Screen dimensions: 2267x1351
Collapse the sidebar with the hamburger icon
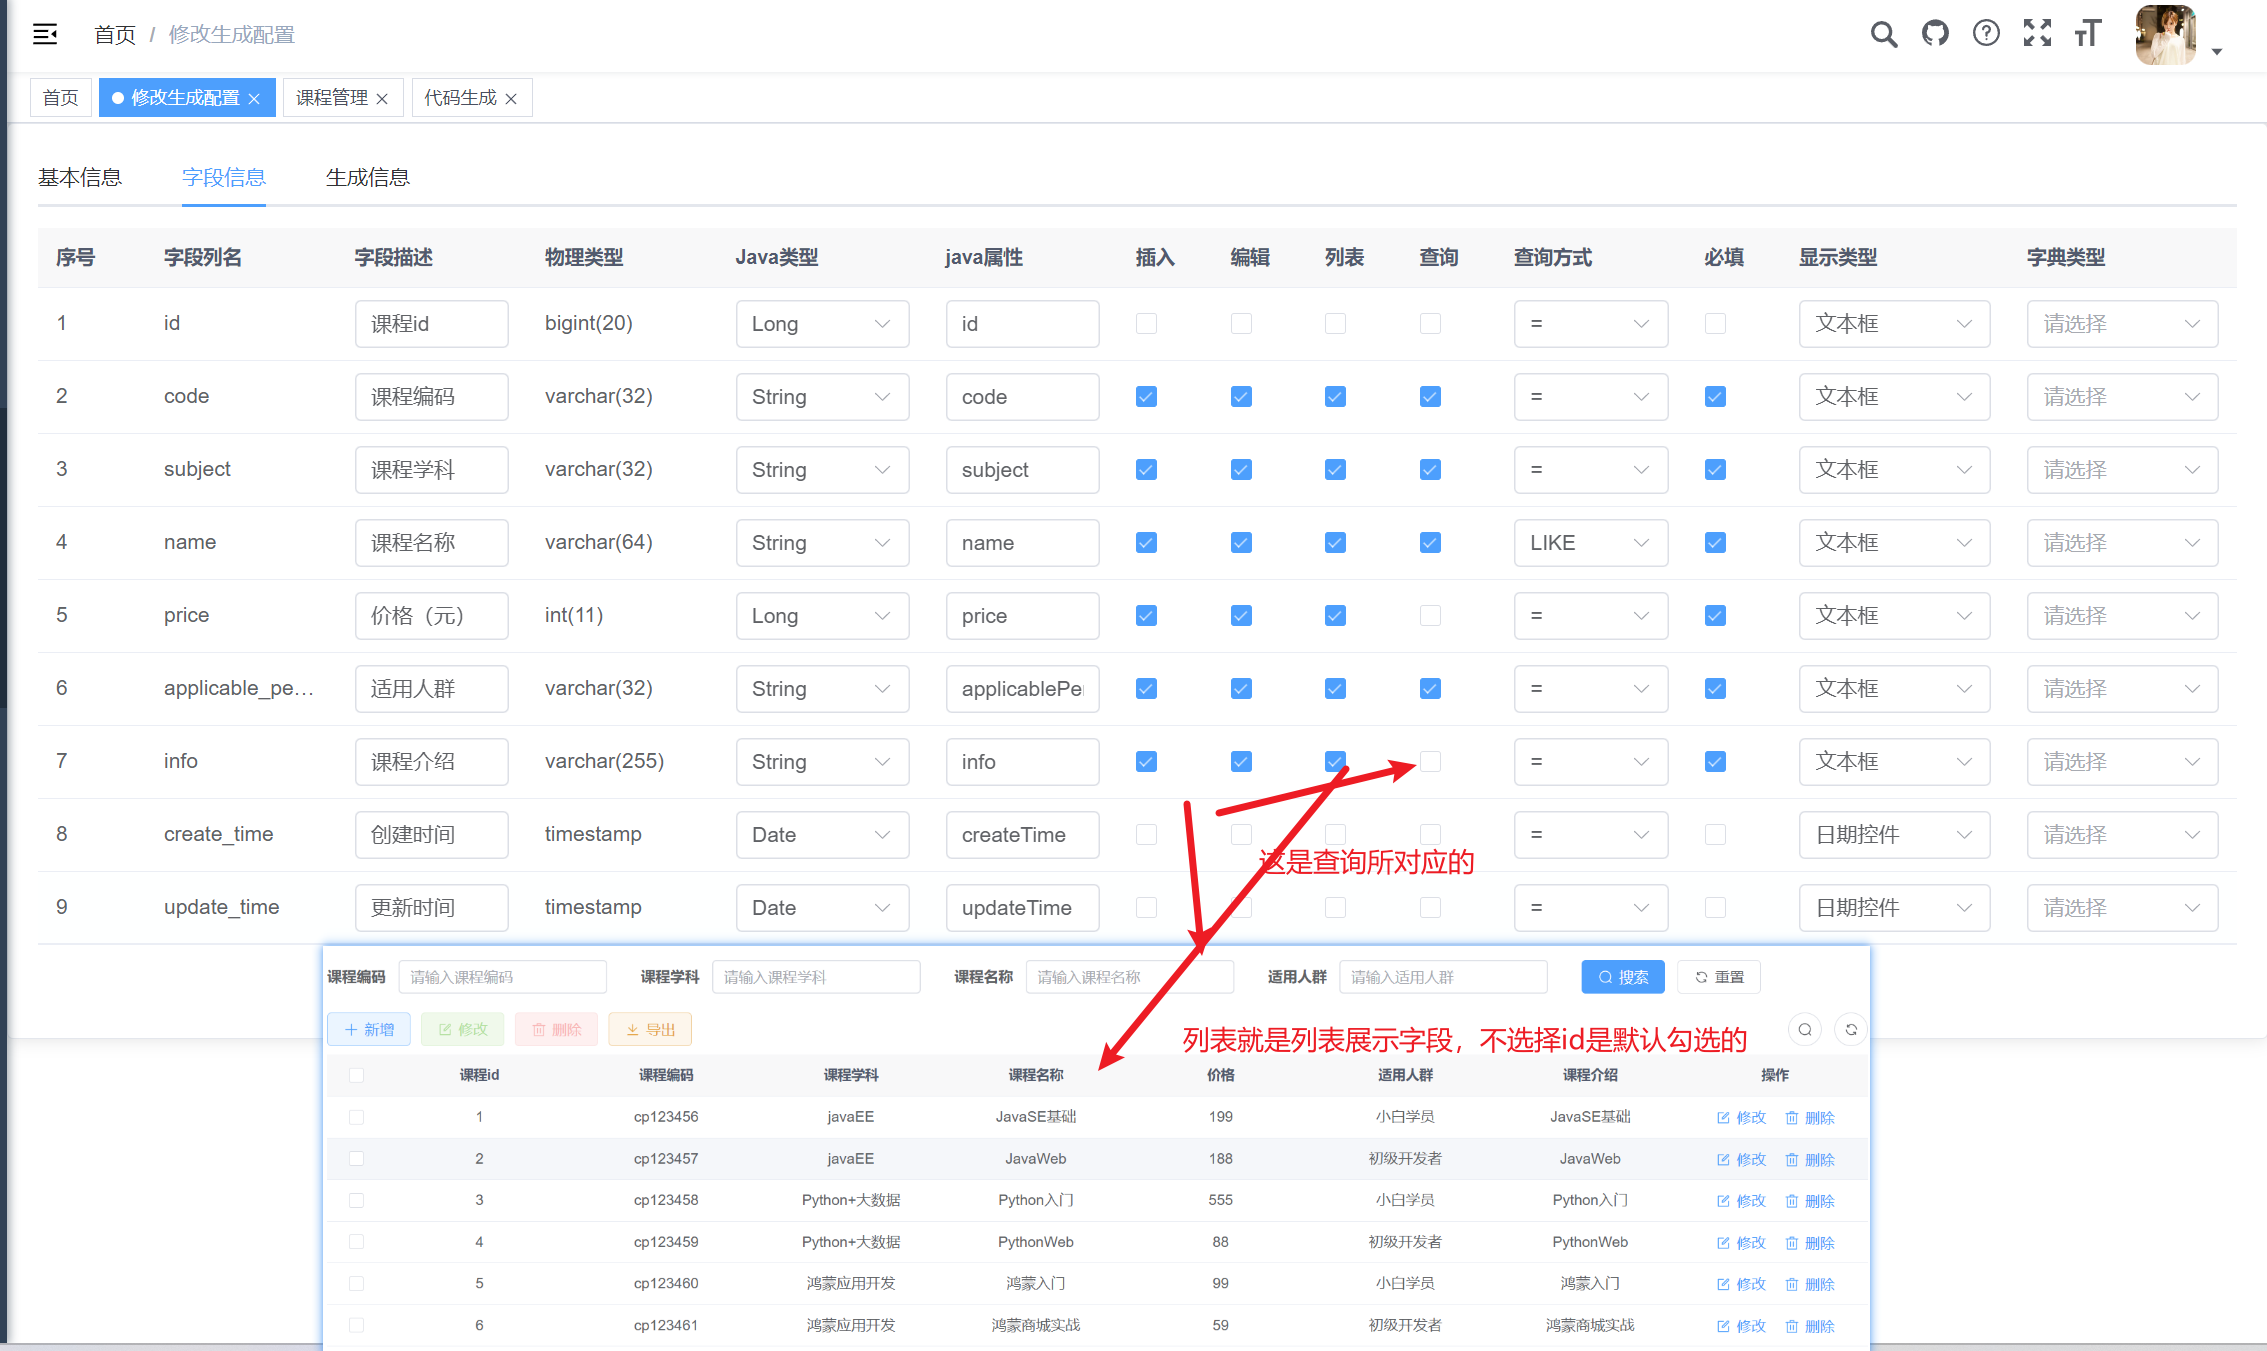pos(45,34)
